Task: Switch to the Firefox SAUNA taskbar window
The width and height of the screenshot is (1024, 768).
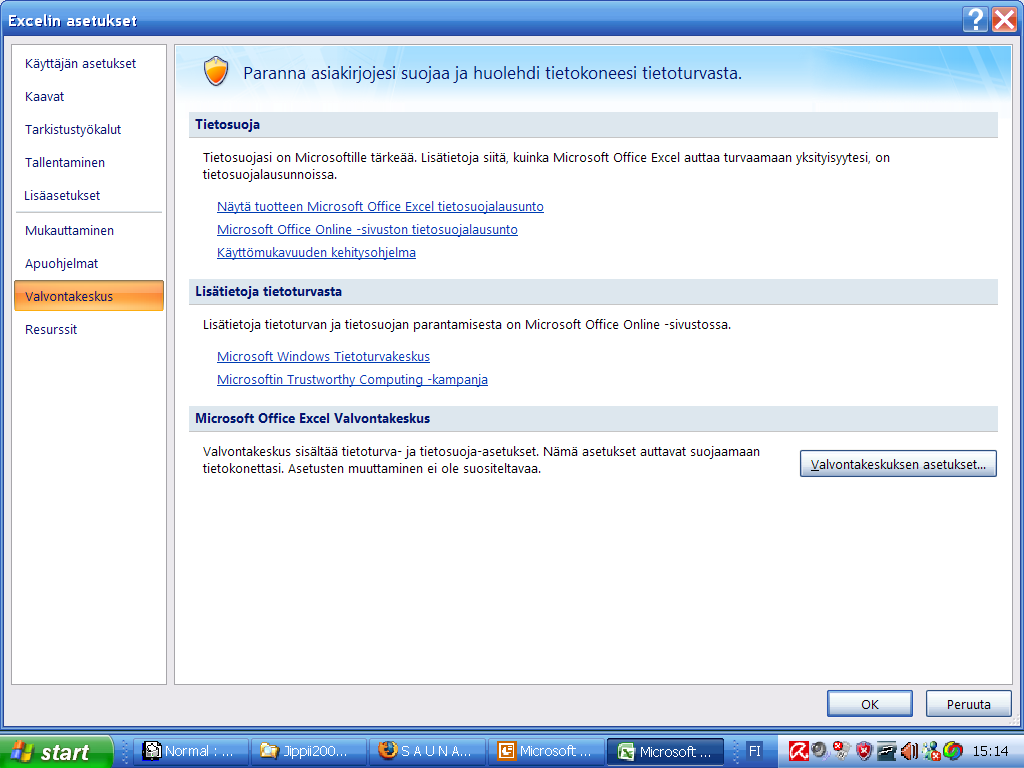Action: (x=428, y=751)
